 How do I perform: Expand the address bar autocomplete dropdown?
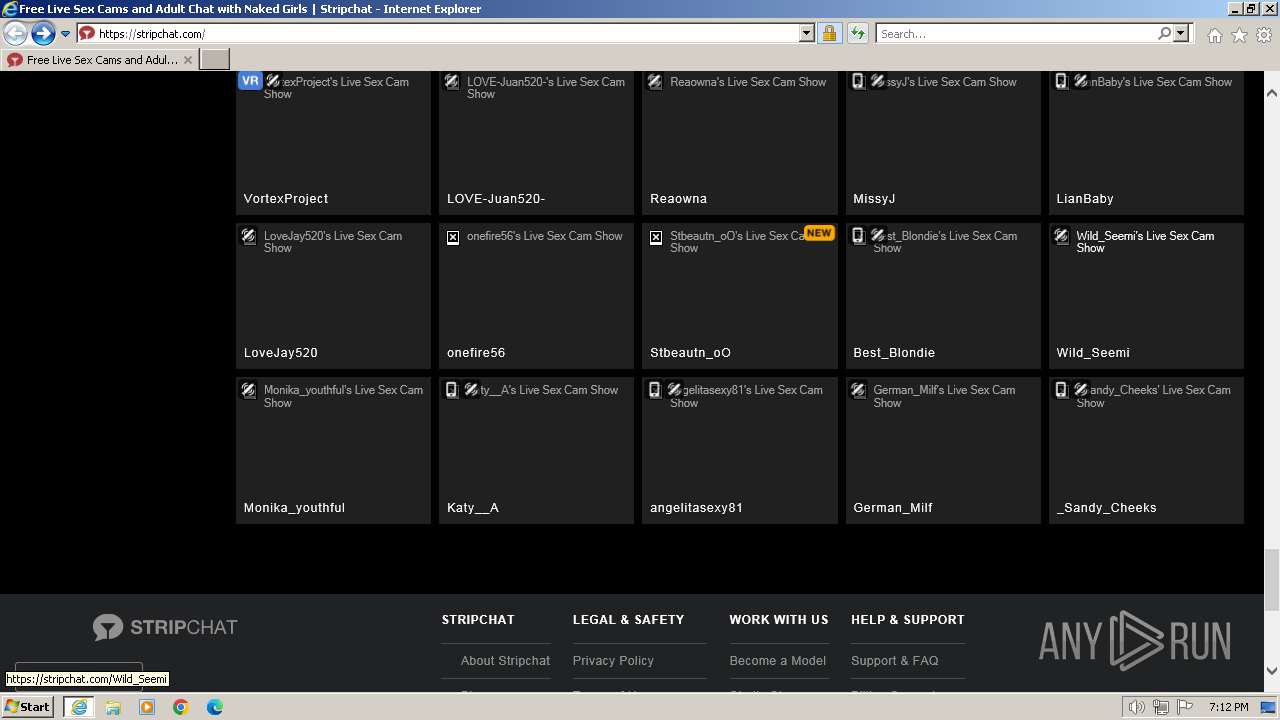point(807,34)
